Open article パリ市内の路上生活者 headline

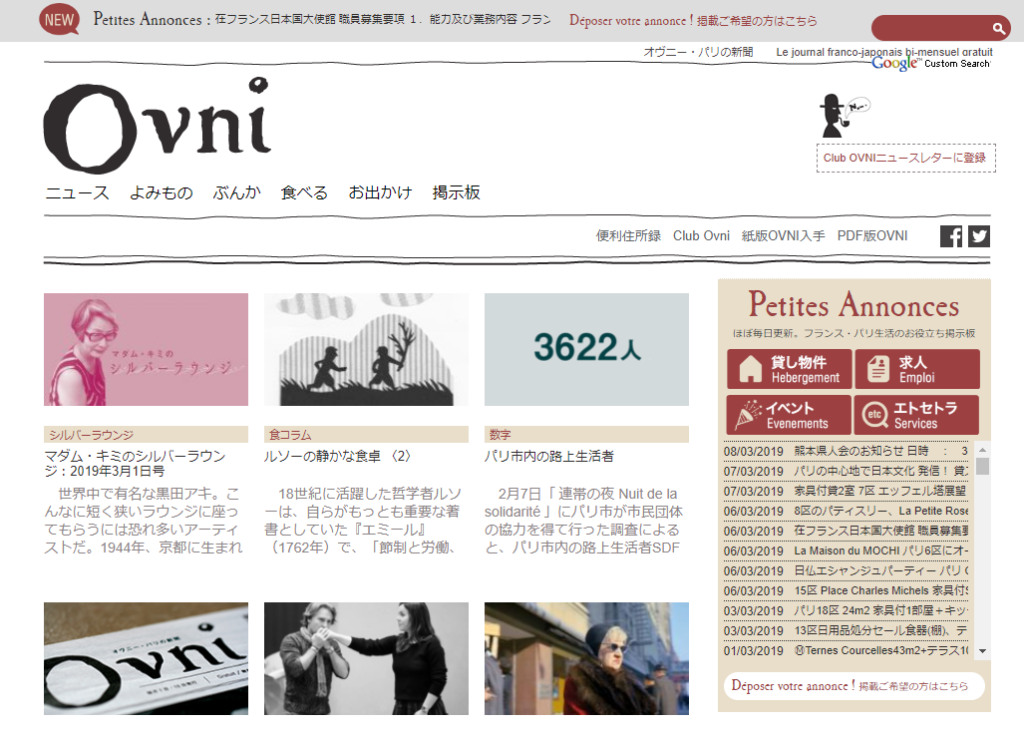(549, 456)
